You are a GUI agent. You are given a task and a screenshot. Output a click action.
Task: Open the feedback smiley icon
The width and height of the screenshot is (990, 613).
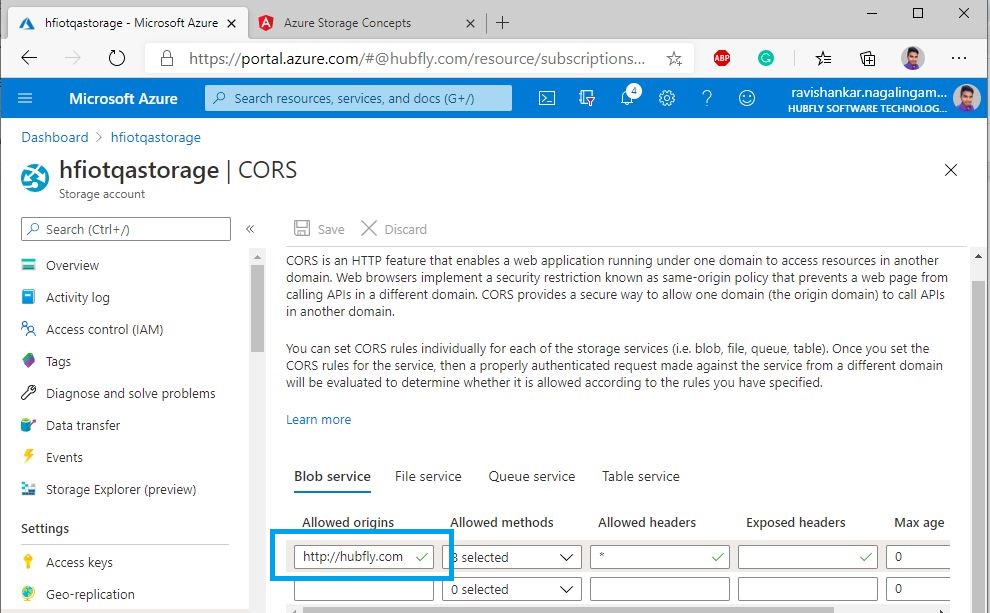pos(747,98)
